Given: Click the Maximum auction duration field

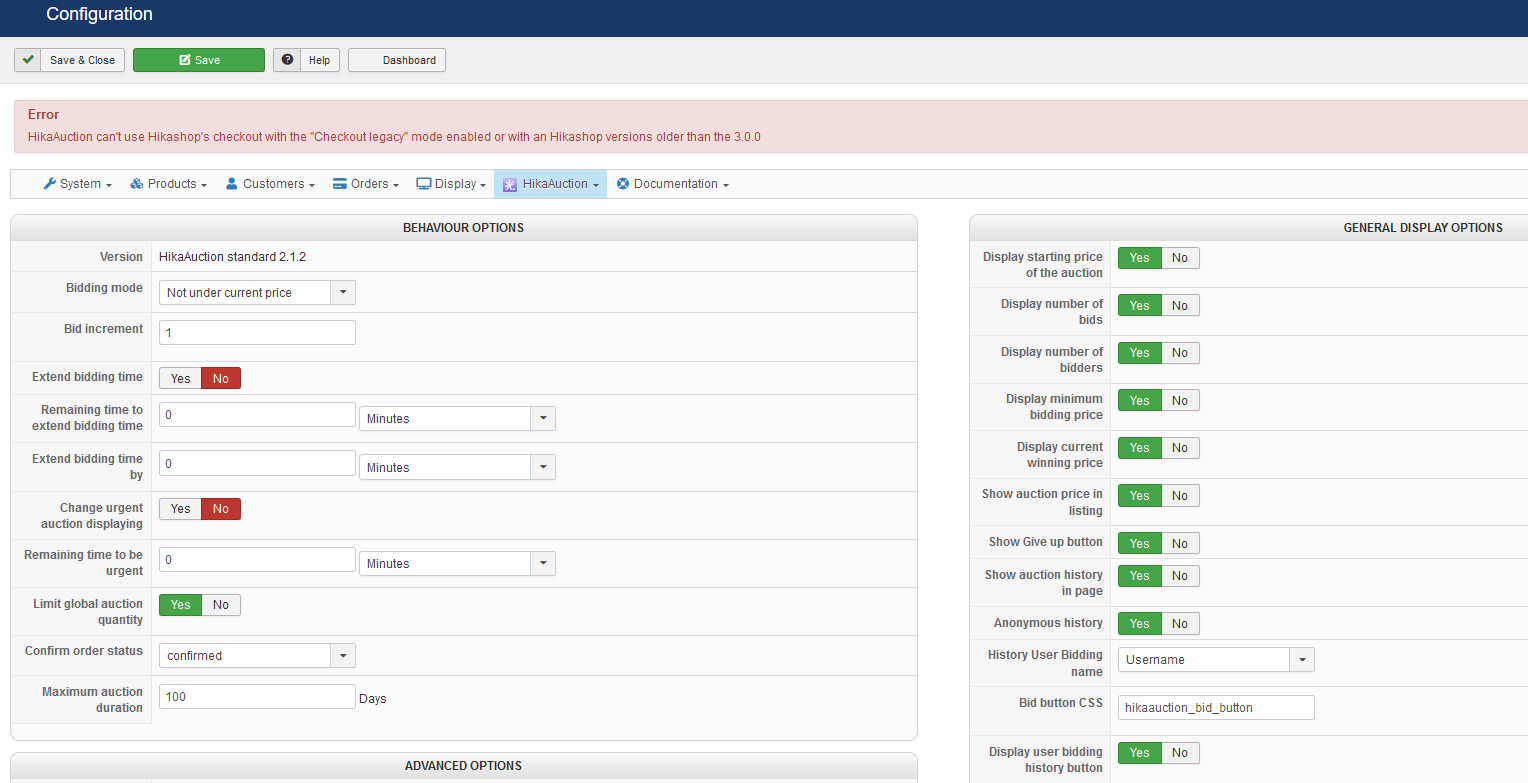Looking at the screenshot, I should tap(257, 696).
